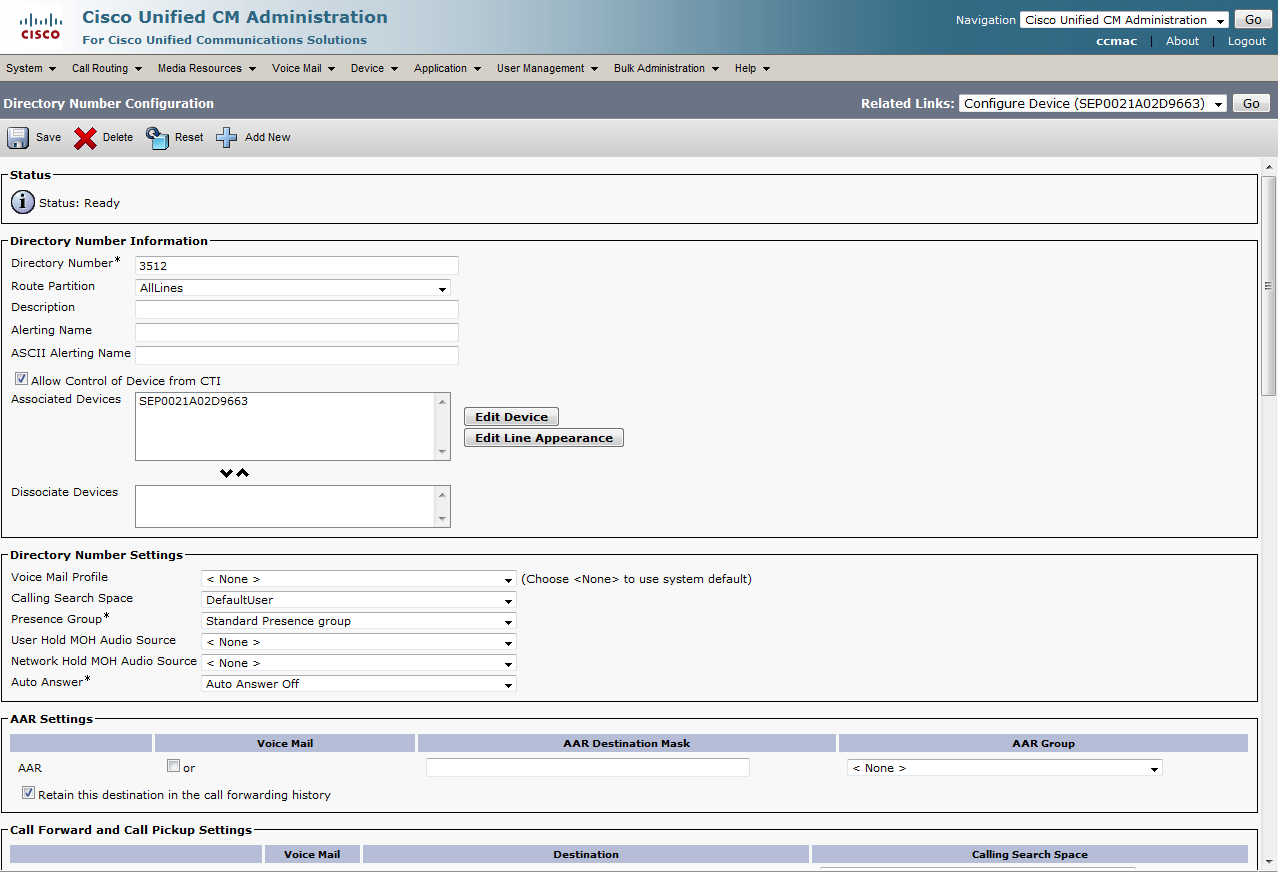Open the Bulk Administration menu
Viewport: 1280px width, 872px height.
tap(666, 68)
